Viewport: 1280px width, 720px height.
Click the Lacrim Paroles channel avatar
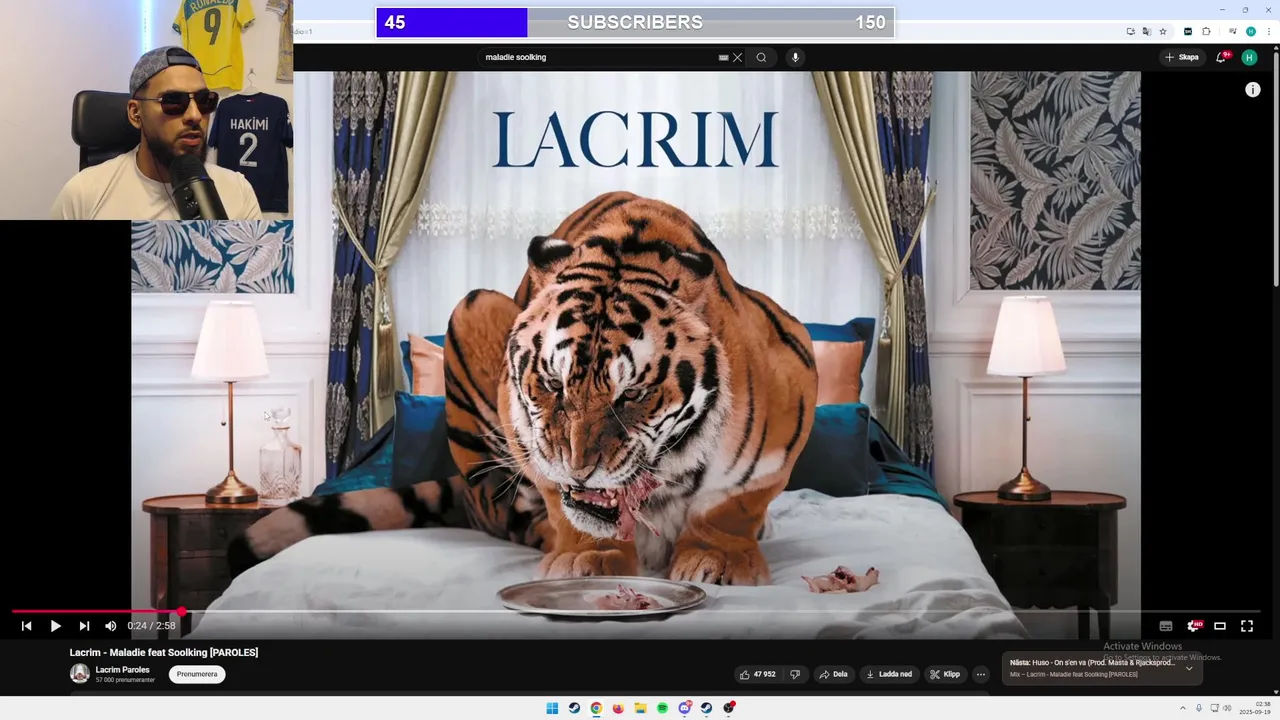(79, 674)
